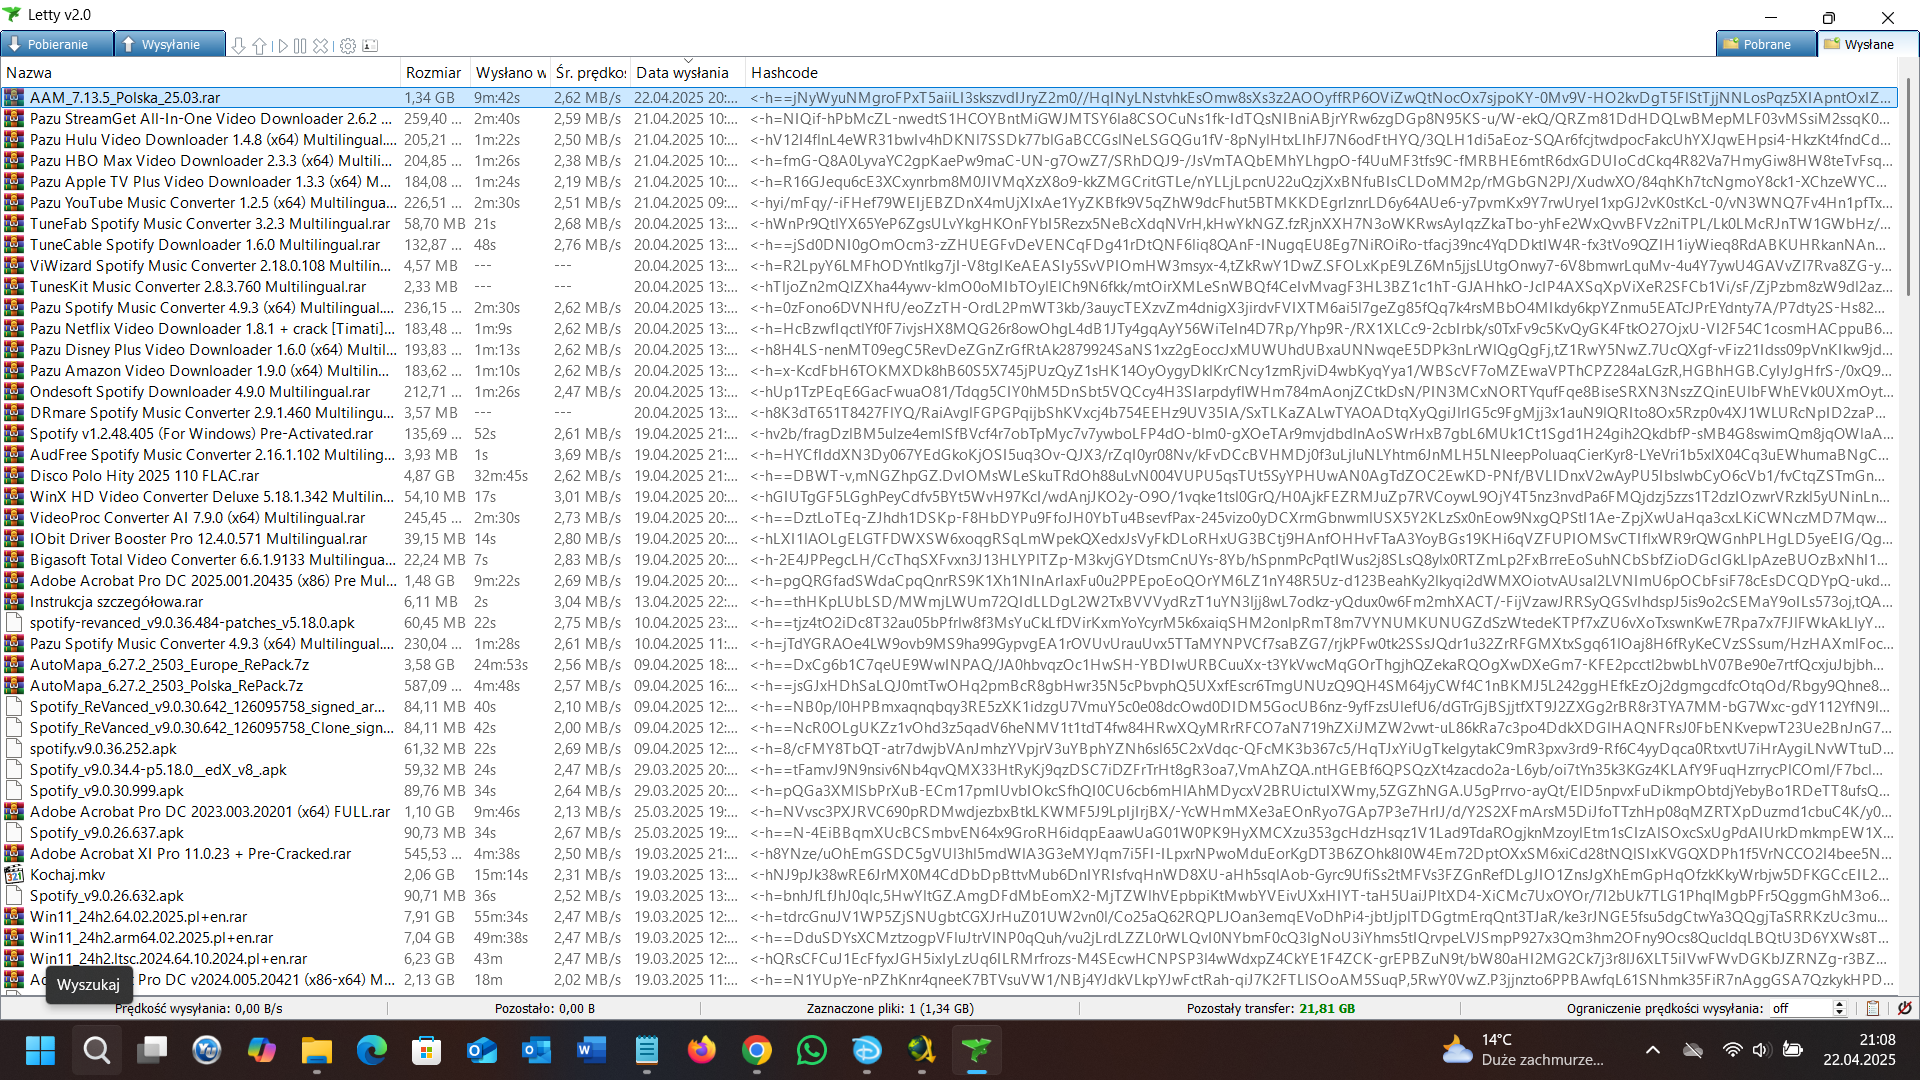Open the Wi-Fi network tray icon
Screen dimensions: 1920x1080
tap(1733, 1050)
